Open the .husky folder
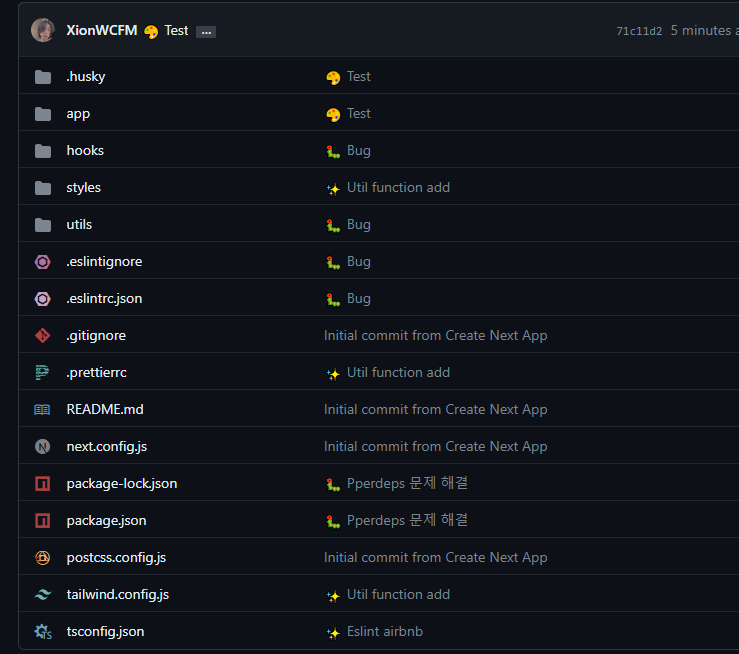The width and height of the screenshot is (739, 654). pos(86,76)
